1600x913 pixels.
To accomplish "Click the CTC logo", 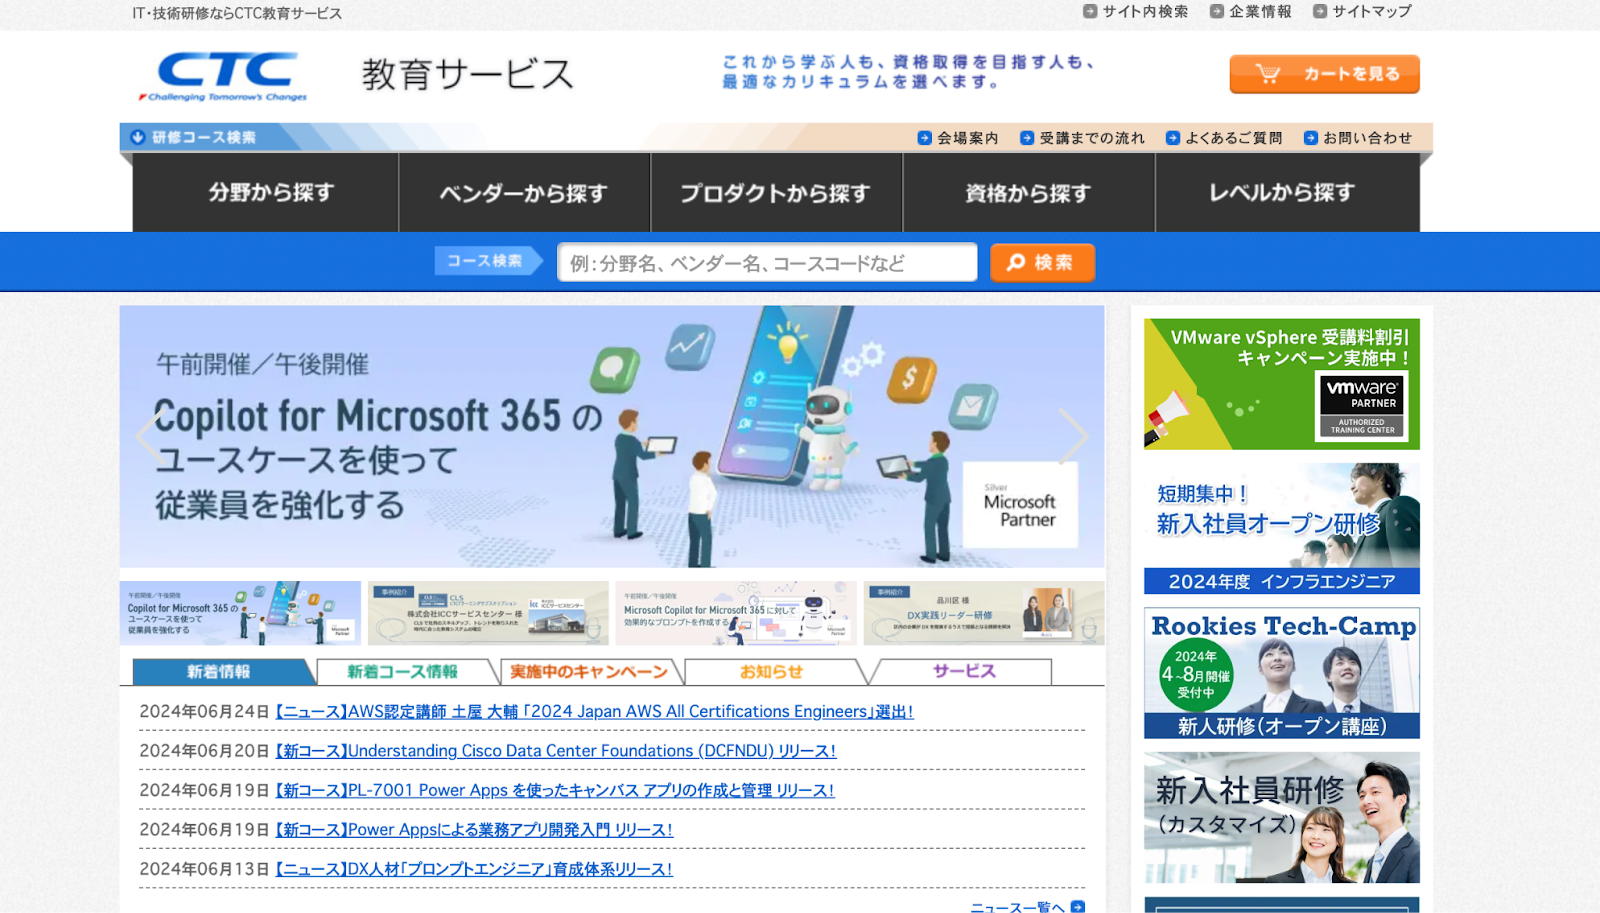I will tap(223, 75).
